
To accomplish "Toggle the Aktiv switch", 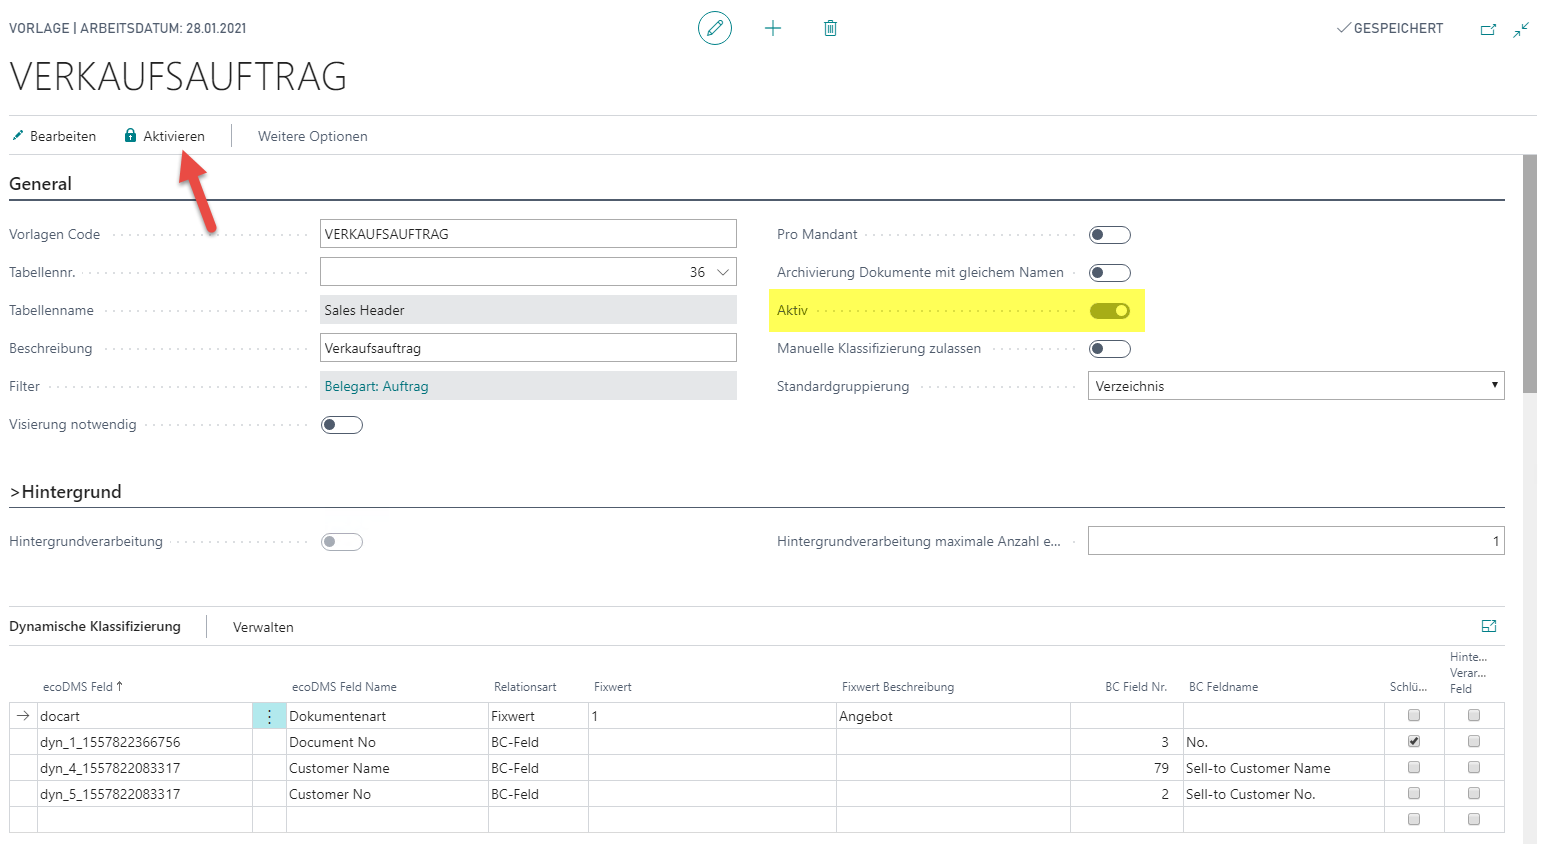I will click(1110, 311).
